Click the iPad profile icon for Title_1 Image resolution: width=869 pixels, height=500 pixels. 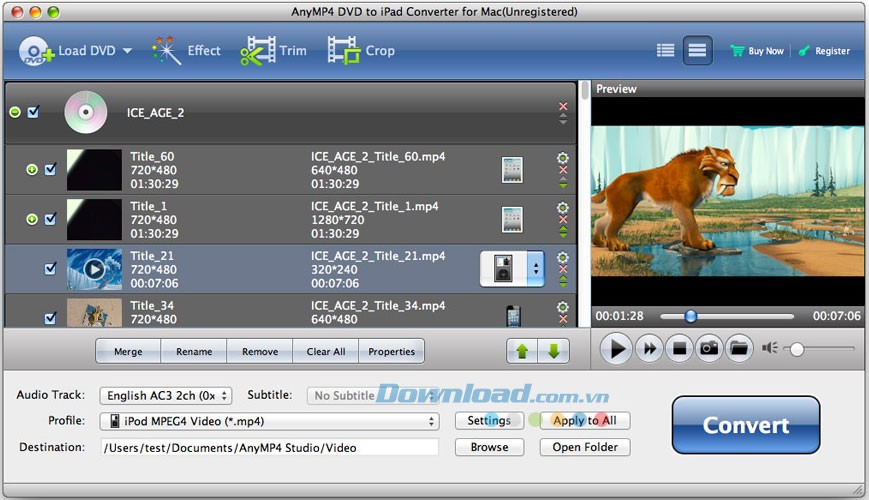(x=512, y=220)
